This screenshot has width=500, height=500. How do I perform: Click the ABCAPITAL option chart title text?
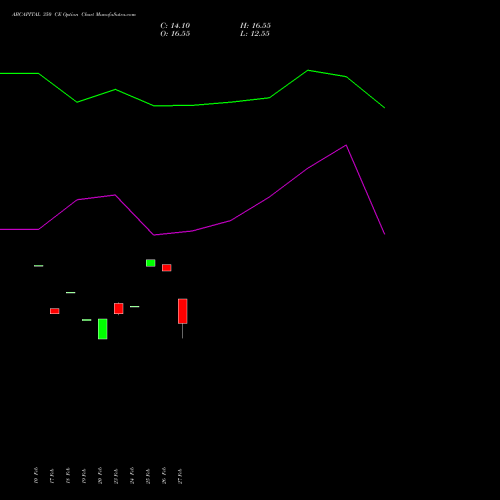74,14
